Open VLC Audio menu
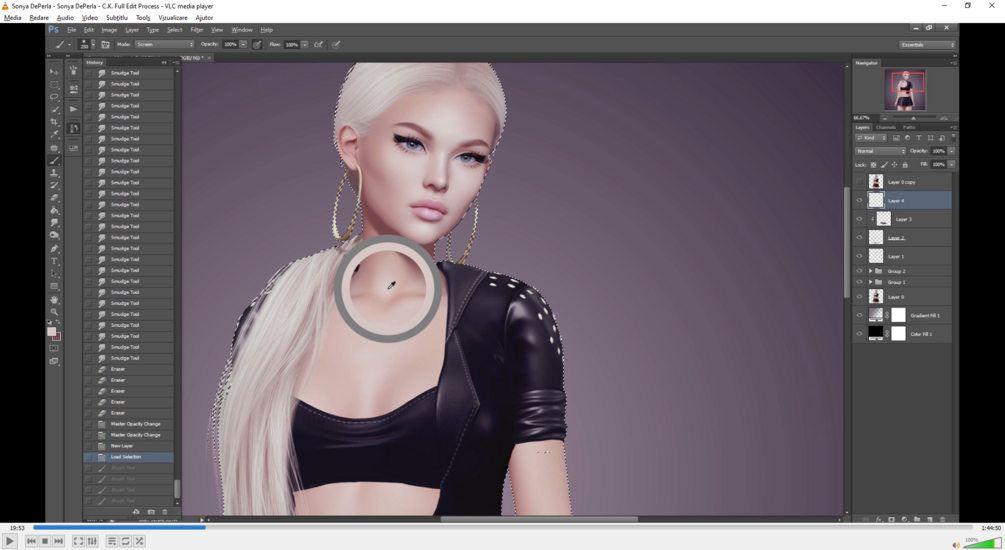 [65, 18]
